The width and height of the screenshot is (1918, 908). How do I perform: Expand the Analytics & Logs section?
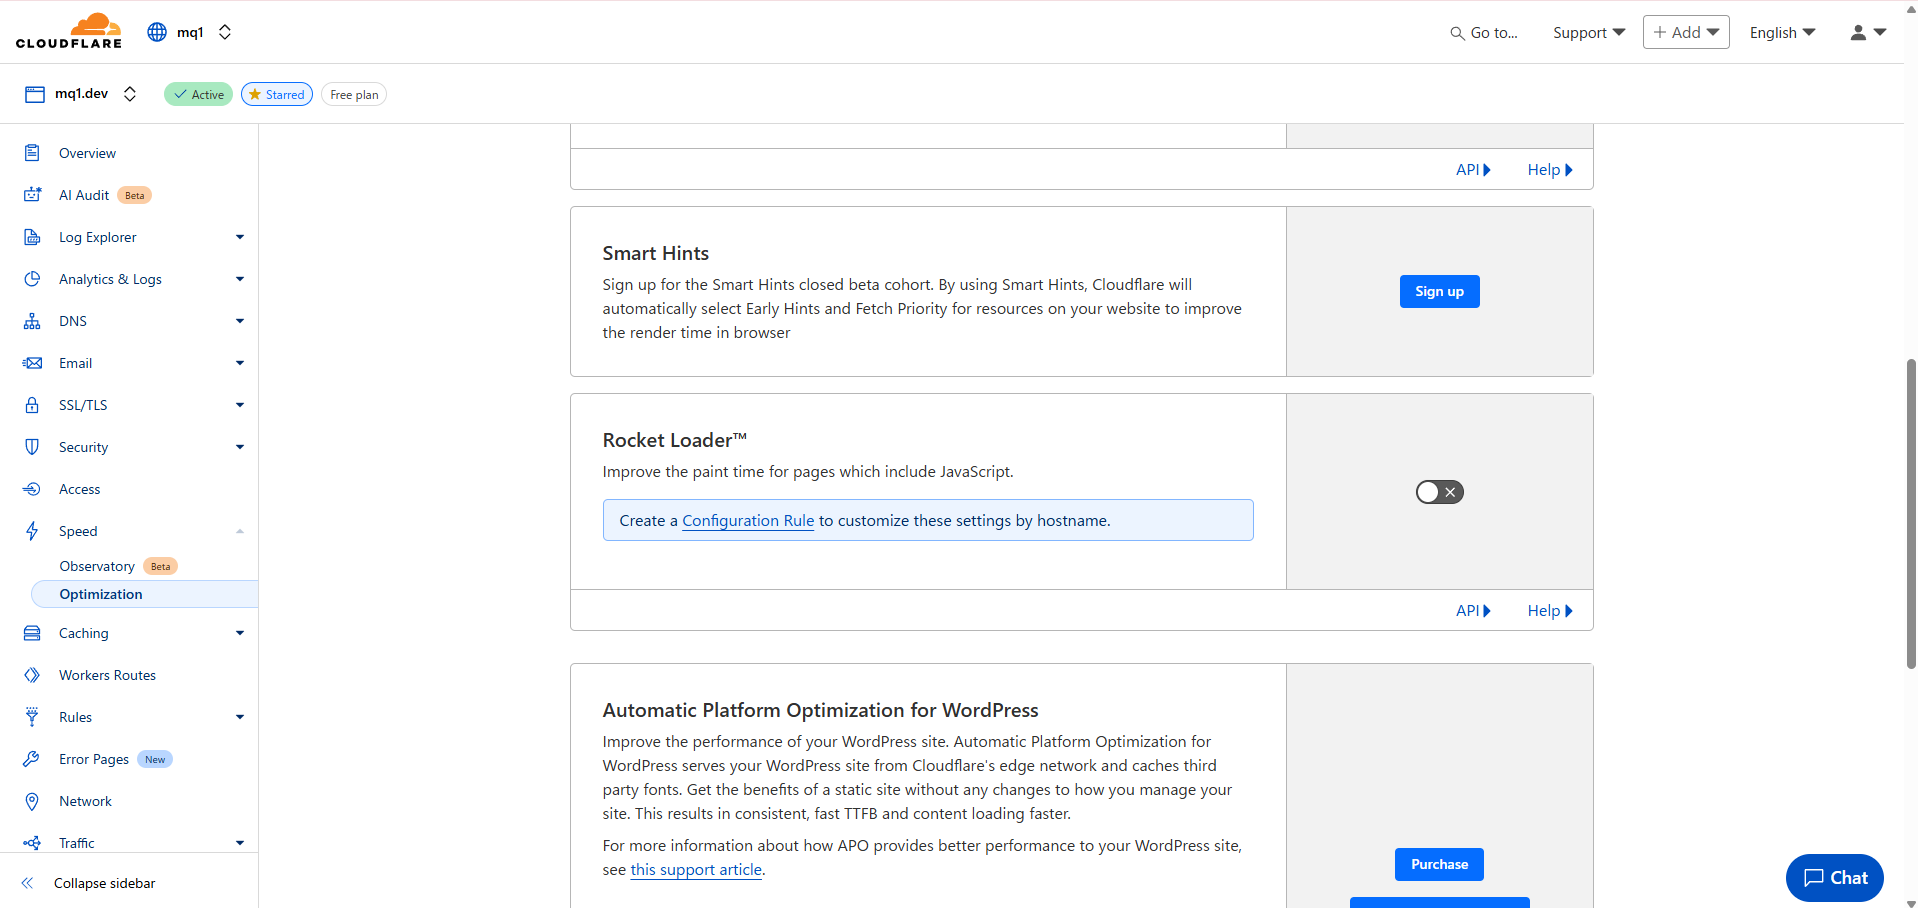pos(240,279)
